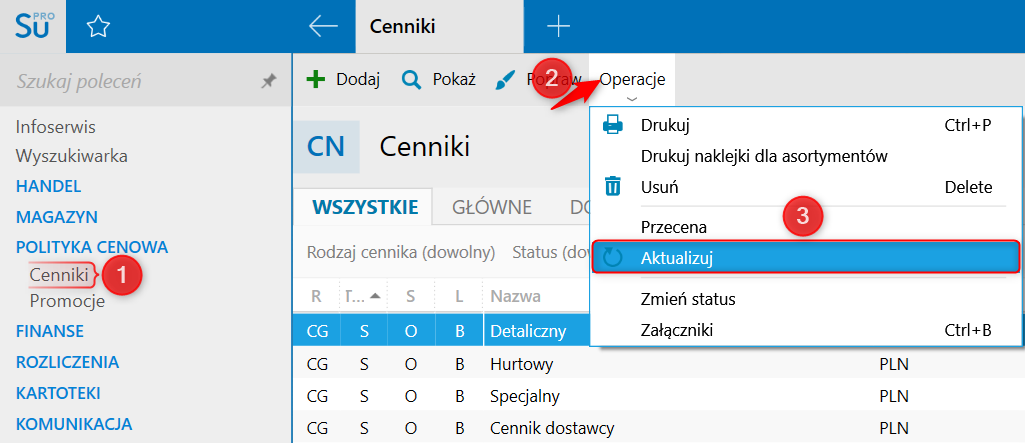Image resolution: width=1025 pixels, height=443 pixels.
Task: Click the Szukaj poleceń search field
Action: pyautogui.click(x=130, y=82)
